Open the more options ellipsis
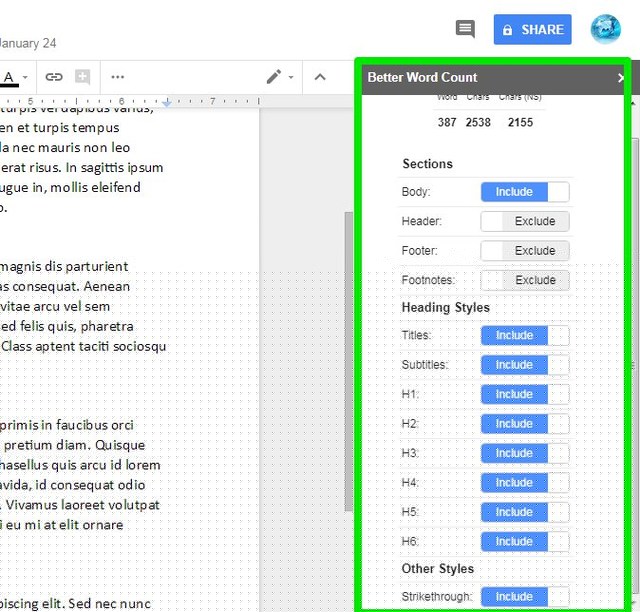Screen dimensions: 640x612 click(x=118, y=77)
